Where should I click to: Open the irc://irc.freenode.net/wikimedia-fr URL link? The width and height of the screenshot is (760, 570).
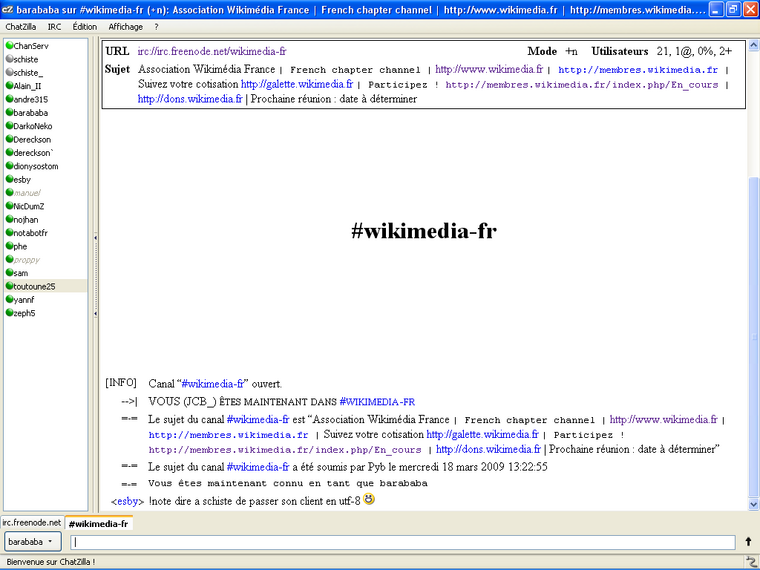pyautogui.click(x=212, y=51)
